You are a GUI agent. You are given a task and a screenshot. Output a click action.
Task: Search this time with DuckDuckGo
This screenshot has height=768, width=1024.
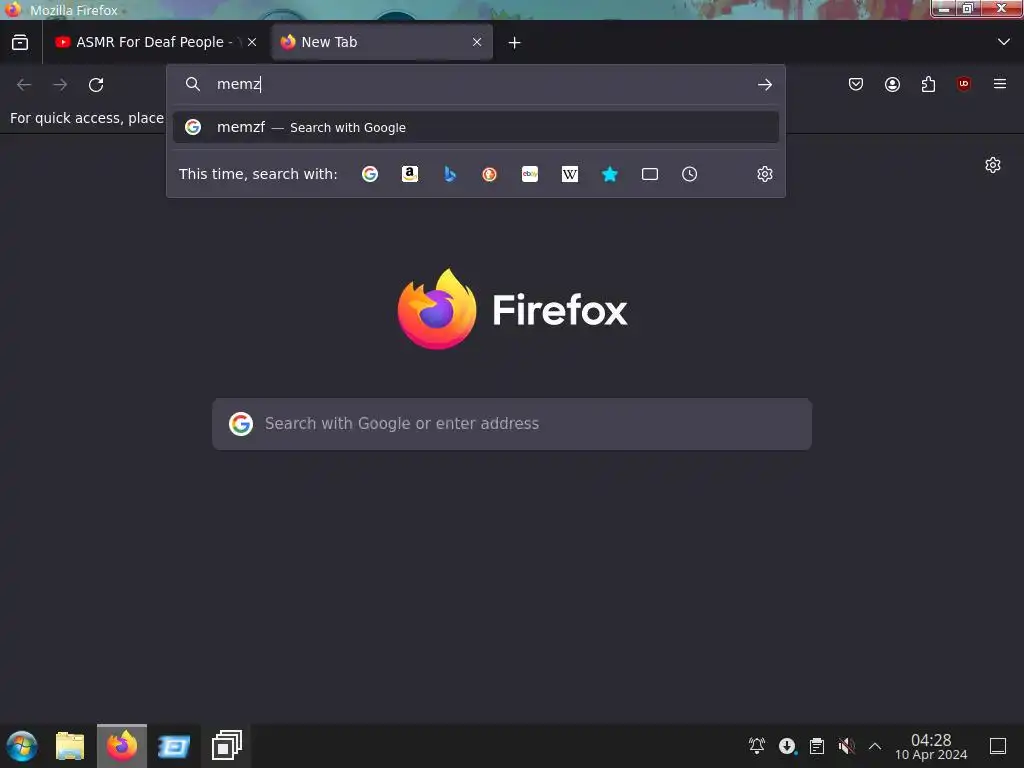click(x=489, y=174)
